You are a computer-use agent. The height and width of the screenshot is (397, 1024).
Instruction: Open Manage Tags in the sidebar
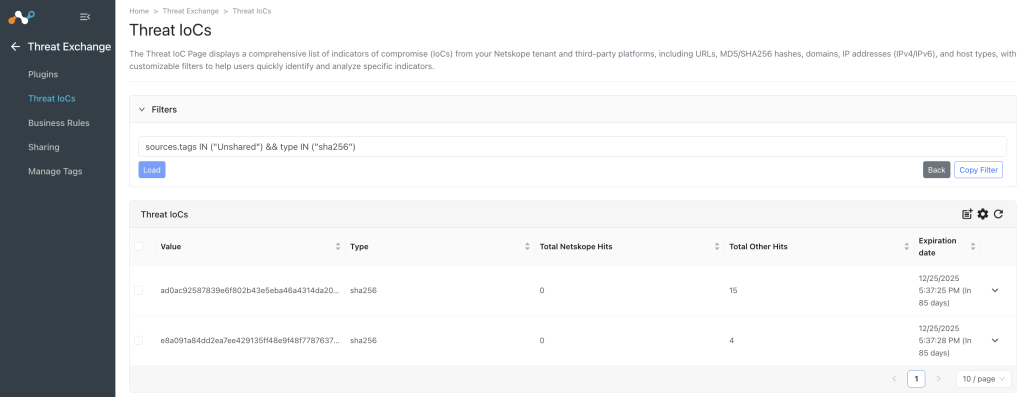(x=55, y=171)
